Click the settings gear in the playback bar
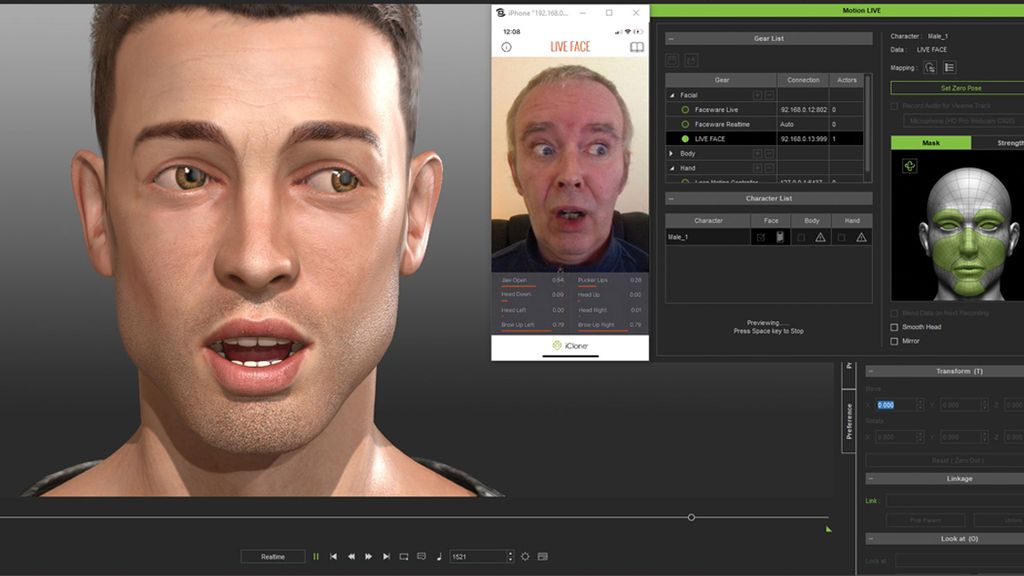Image resolution: width=1024 pixels, height=576 pixels. point(525,556)
